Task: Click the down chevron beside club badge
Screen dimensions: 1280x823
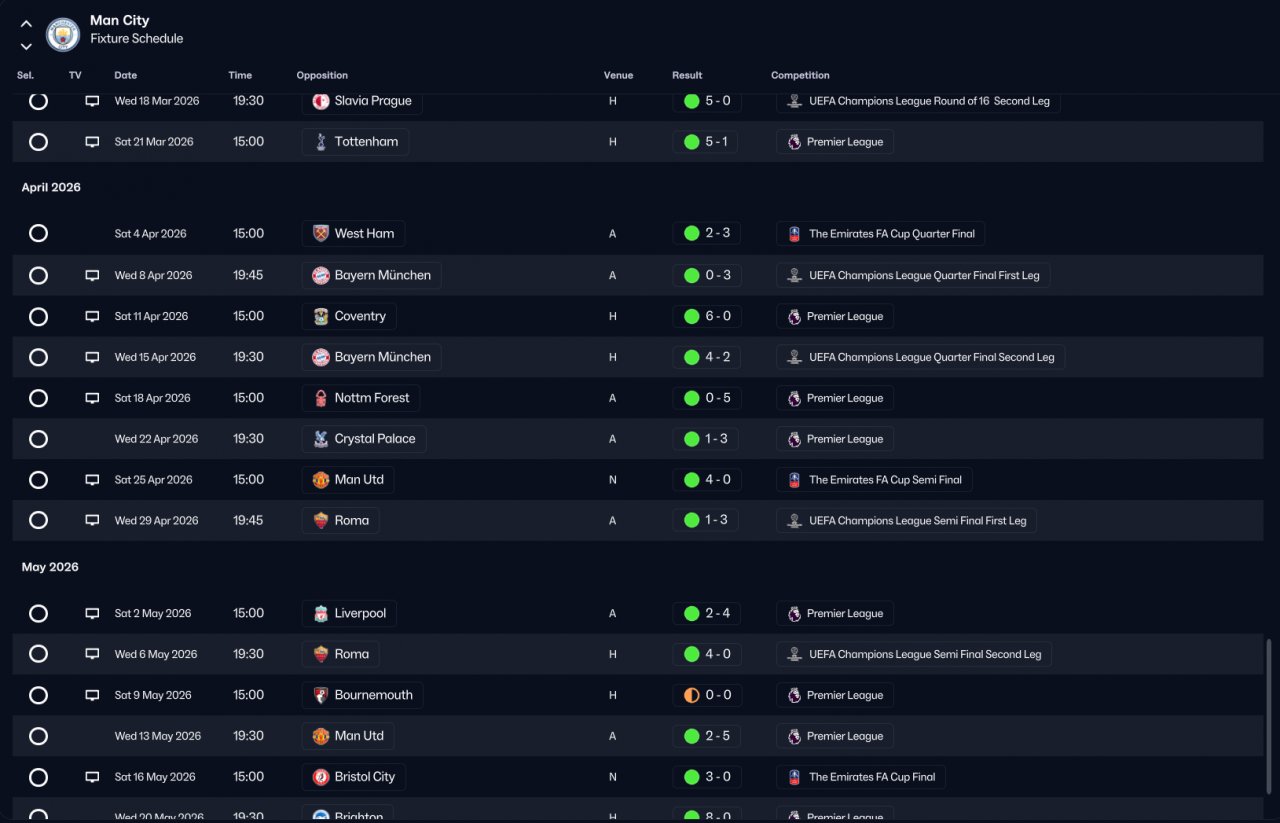Action: click(26, 46)
